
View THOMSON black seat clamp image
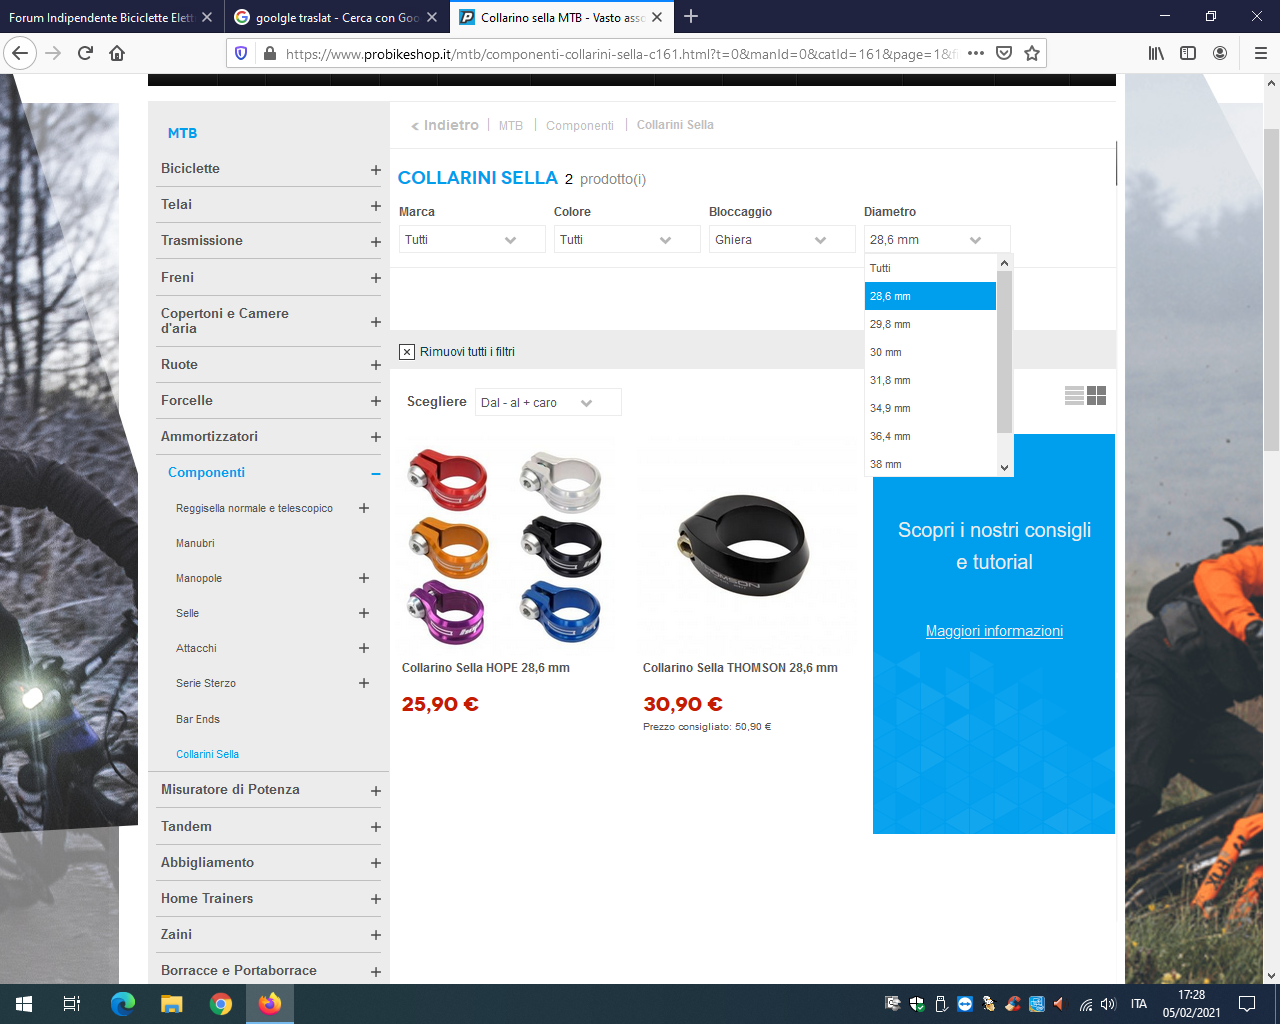click(x=744, y=544)
